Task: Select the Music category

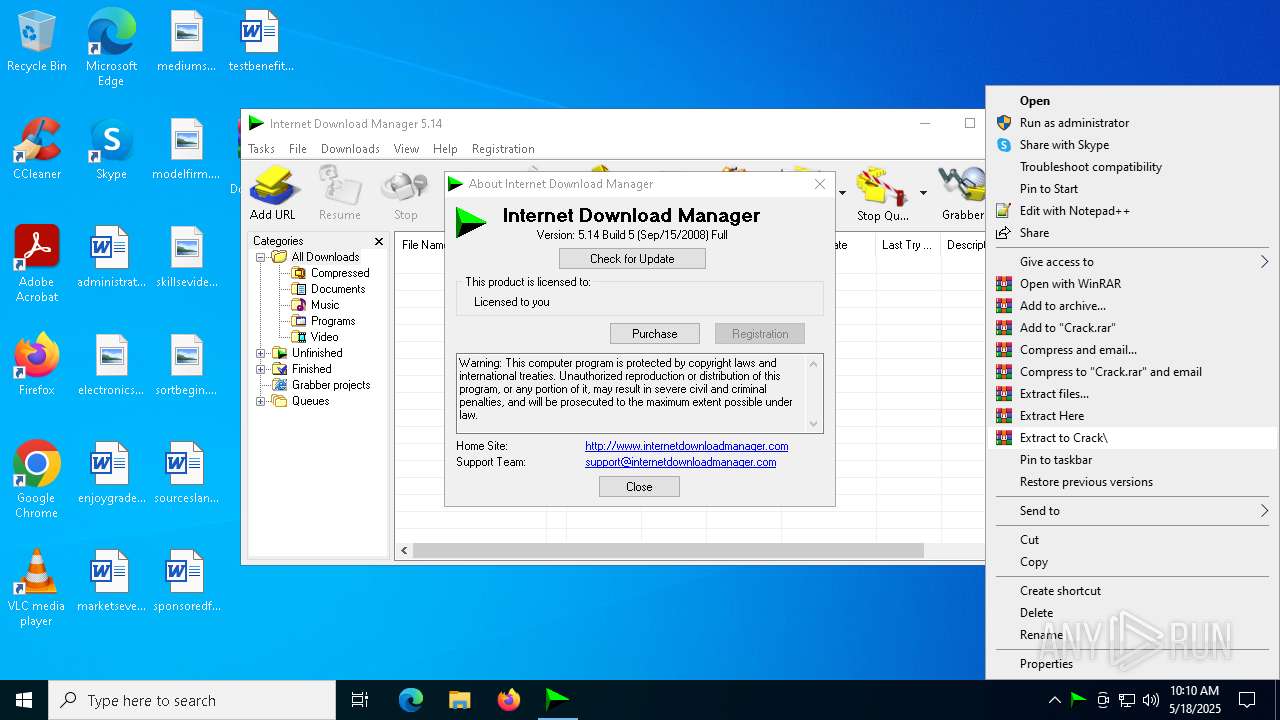Action: coord(325,305)
